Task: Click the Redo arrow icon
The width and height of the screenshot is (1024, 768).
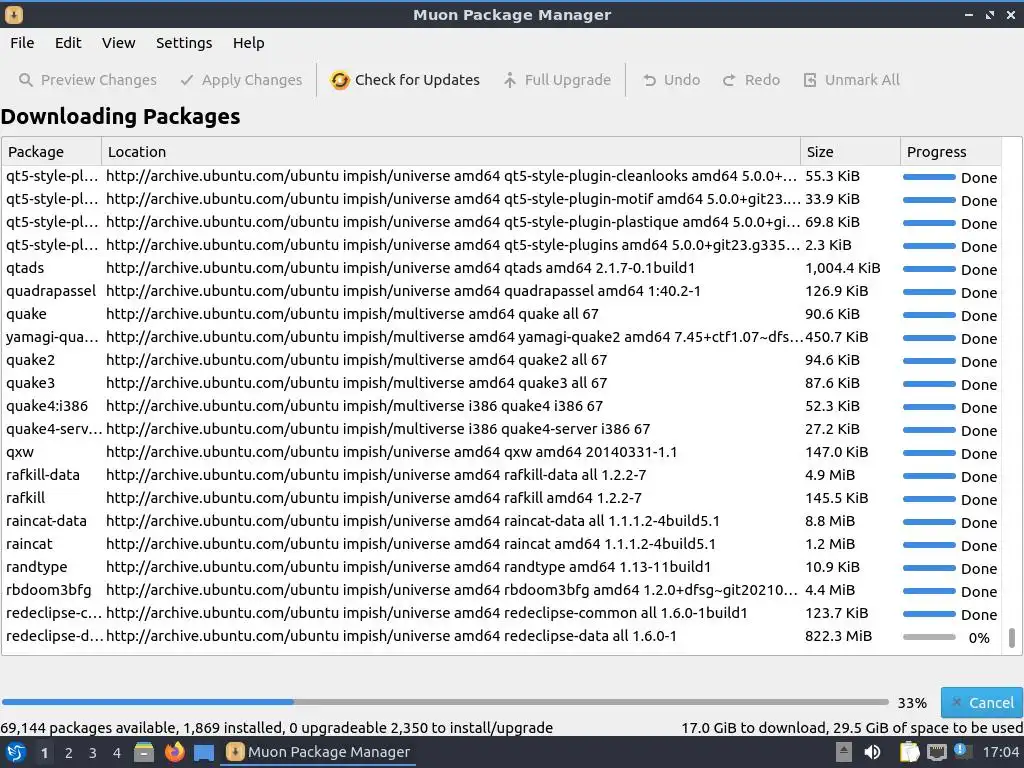Action: point(729,80)
